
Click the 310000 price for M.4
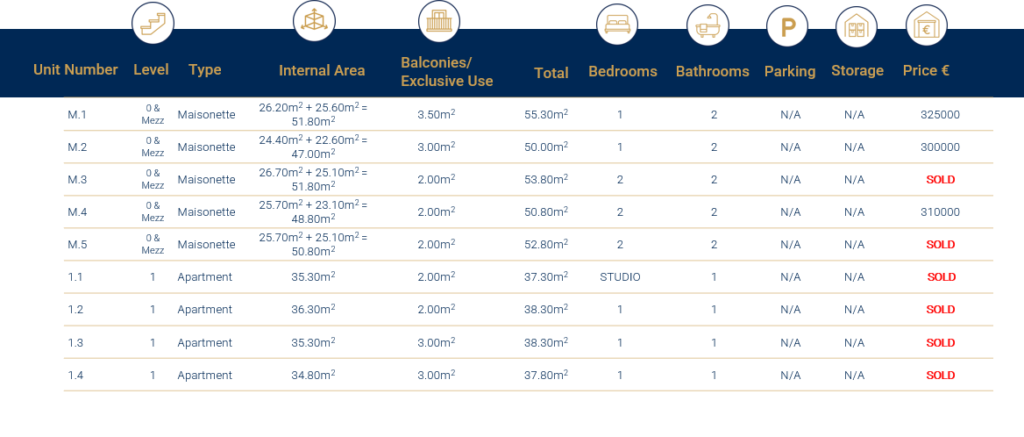click(x=940, y=212)
